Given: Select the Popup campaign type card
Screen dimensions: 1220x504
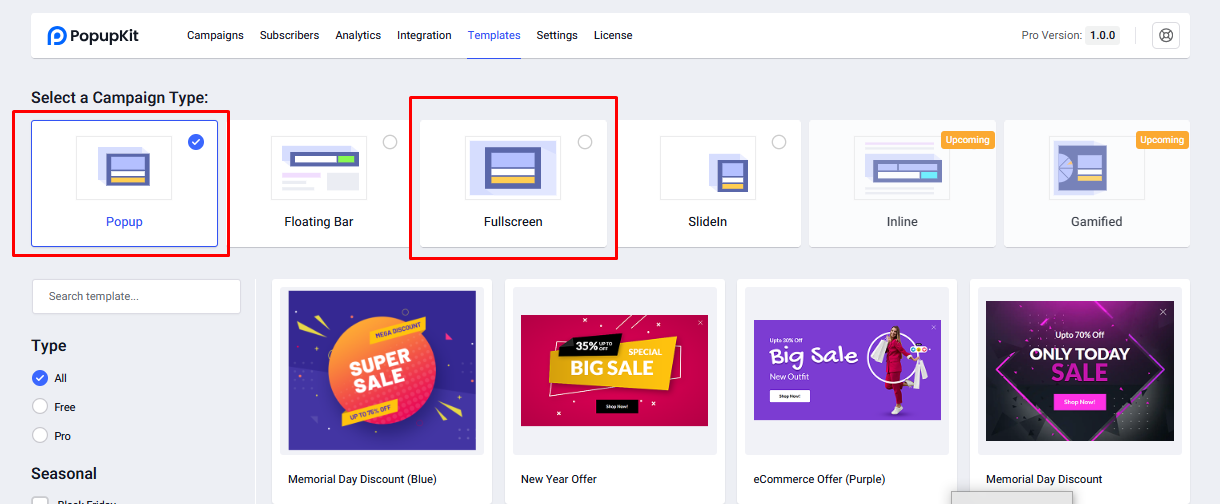Looking at the screenshot, I should click(x=124, y=183).
